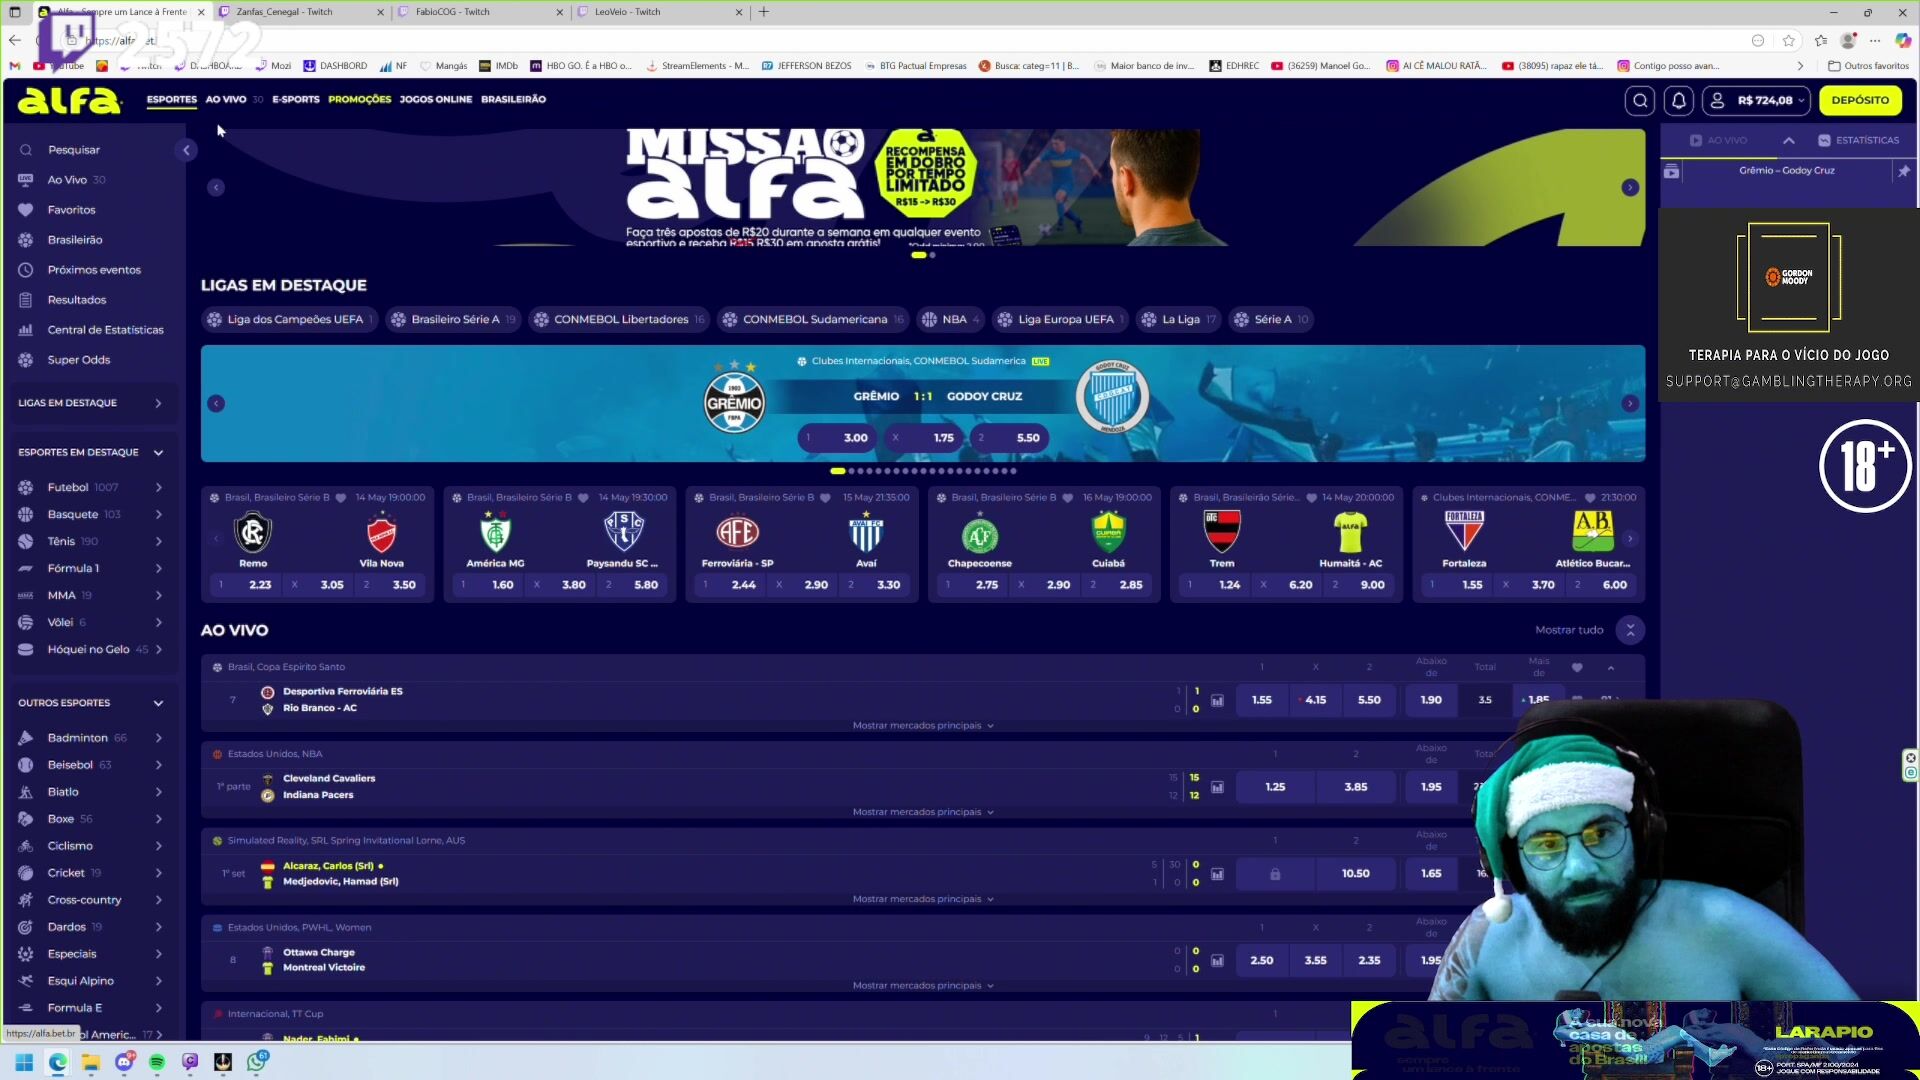
Task: Open statistics icon for Cleveland Cavaliers match
Action: pos(1217,787)
